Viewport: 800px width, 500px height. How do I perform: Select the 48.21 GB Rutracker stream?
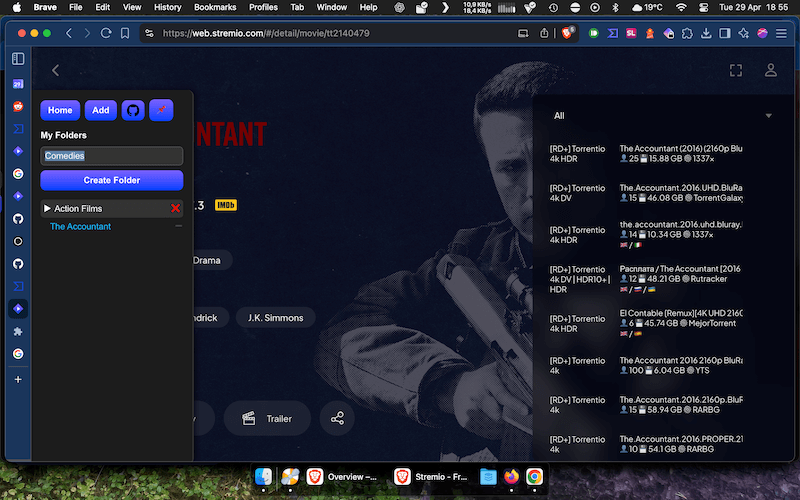pyautogui.click(x=646, y=279)
